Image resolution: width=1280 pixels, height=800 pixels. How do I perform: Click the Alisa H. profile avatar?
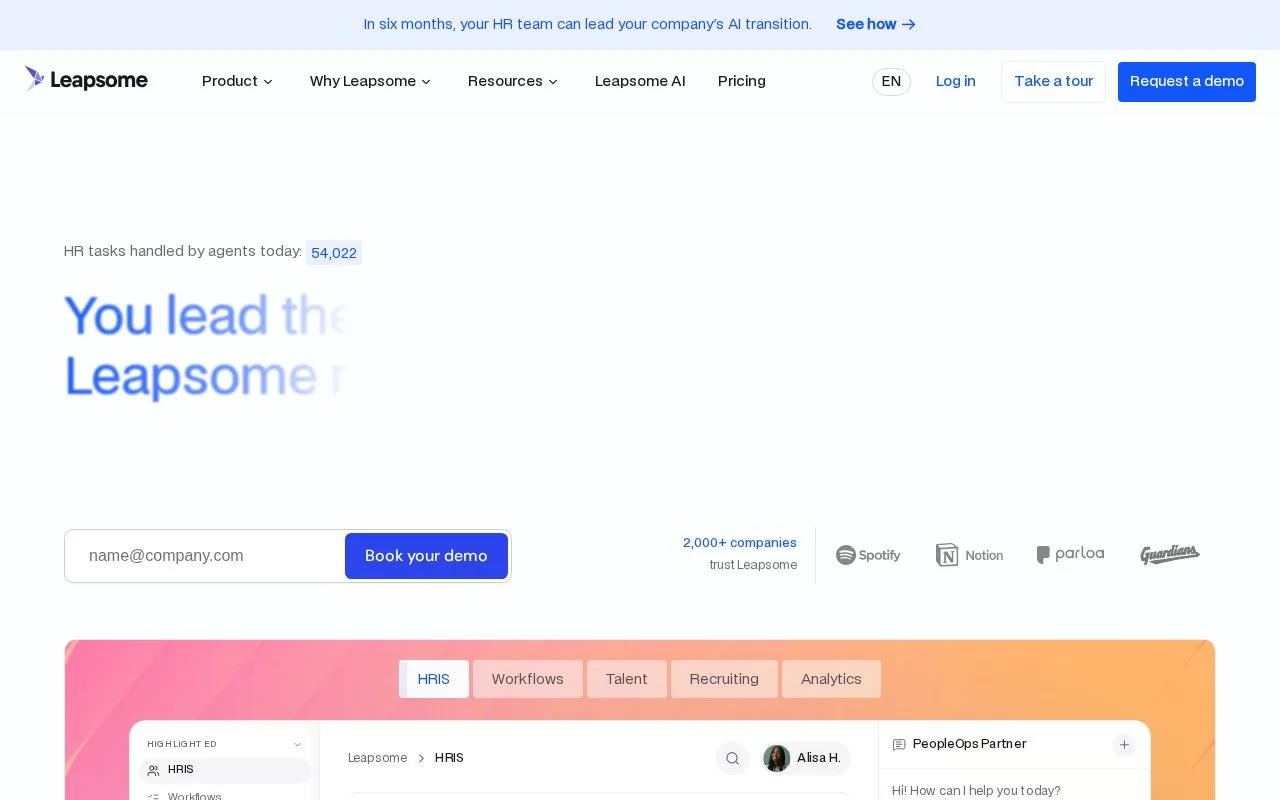[x=777, y=758]
